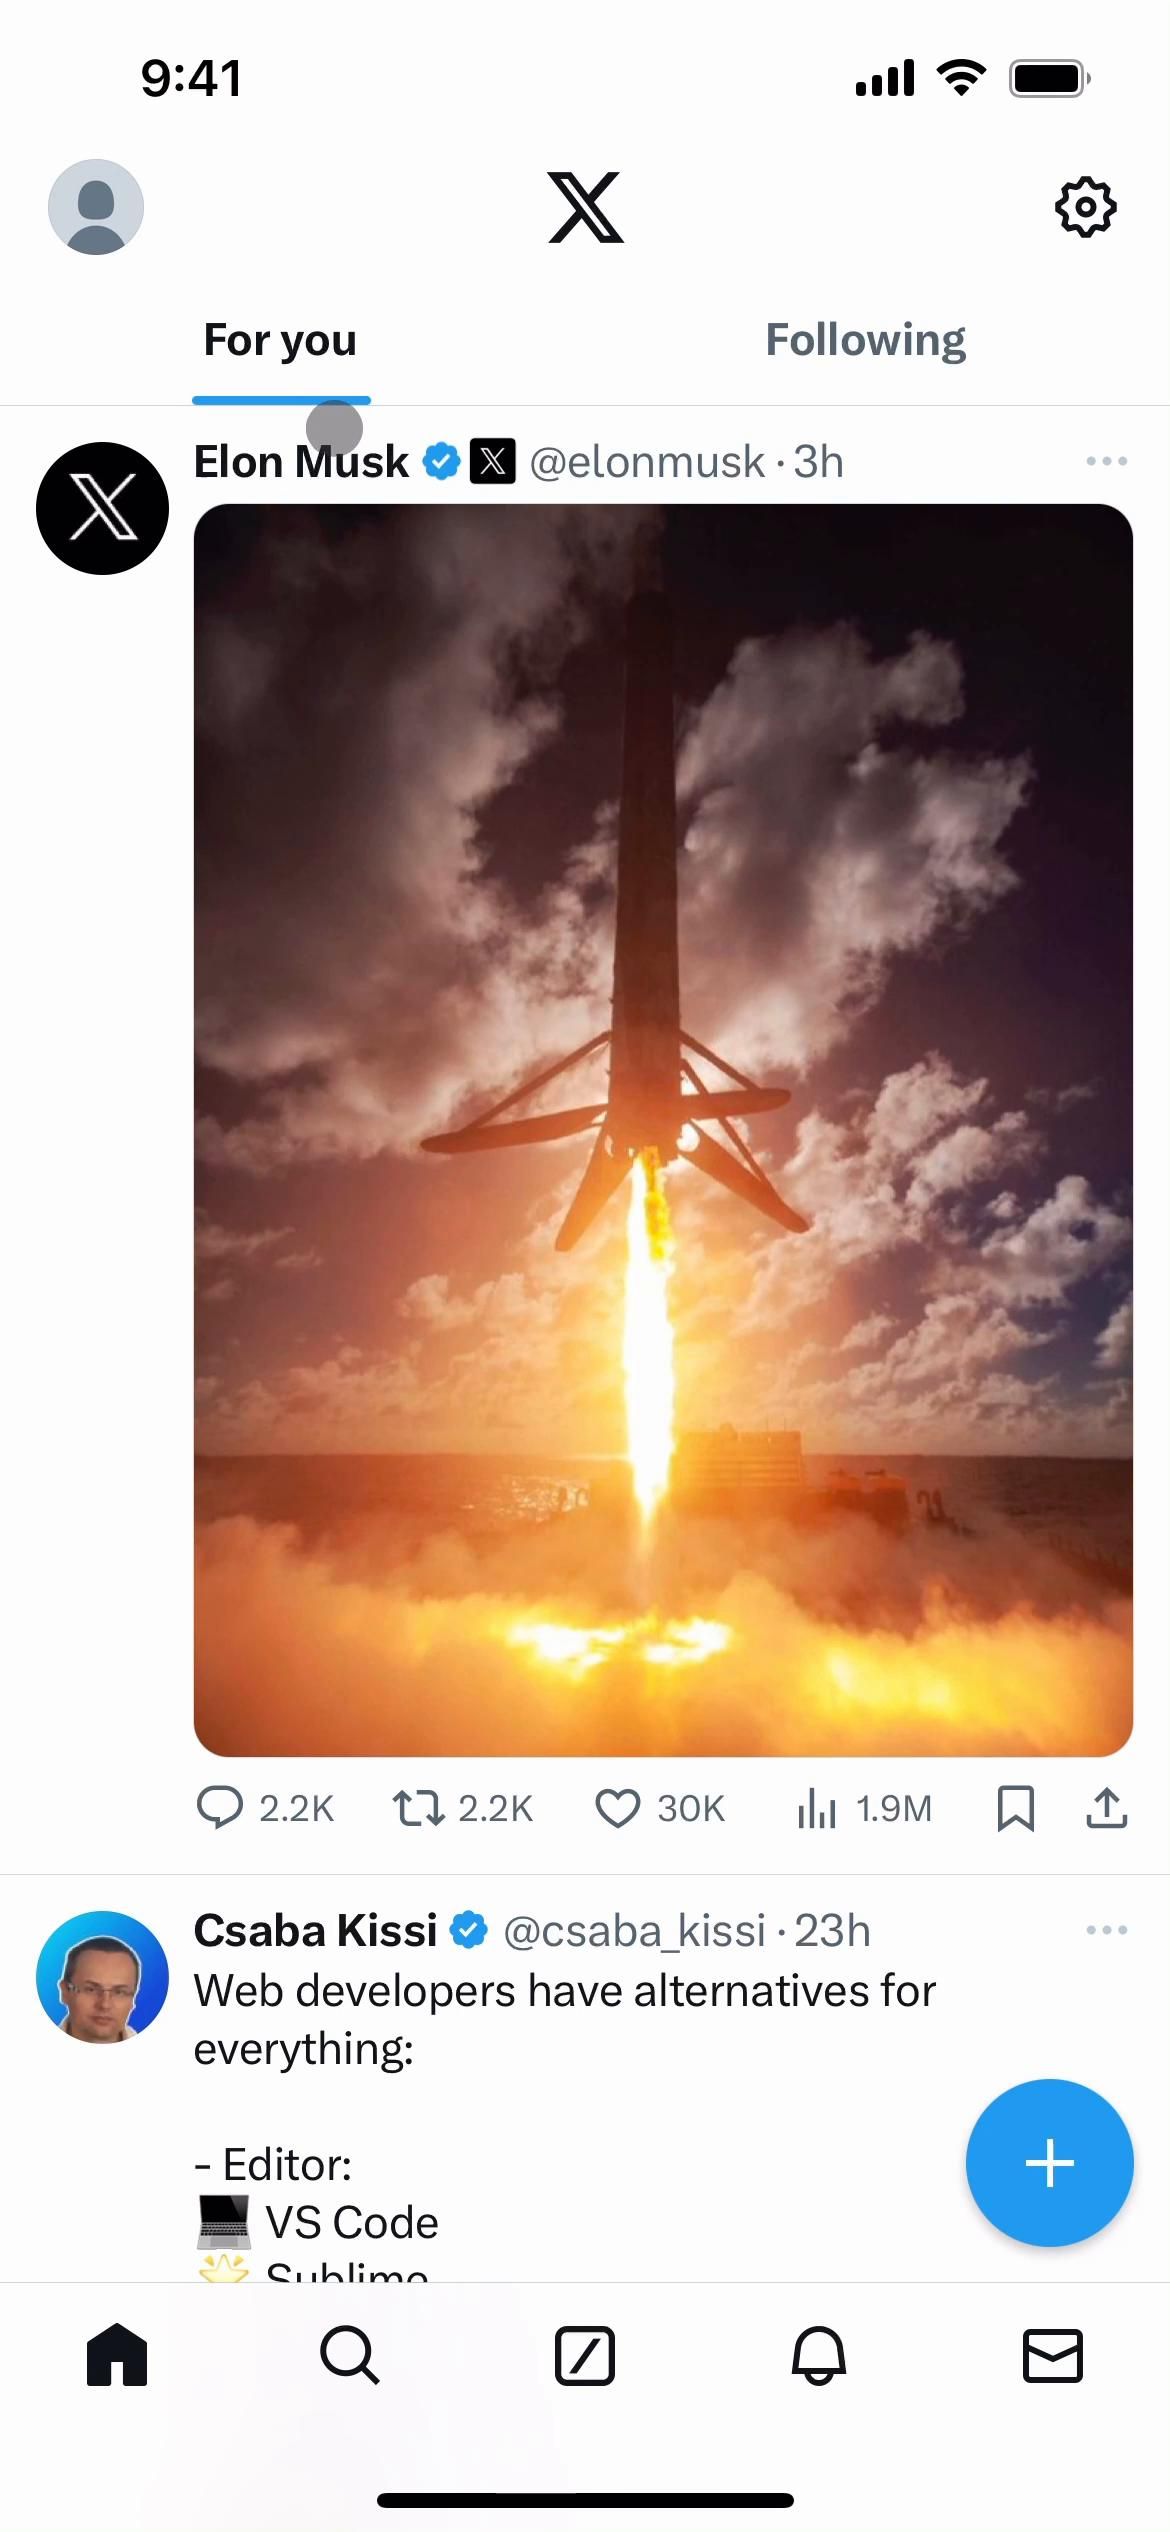
Task: Open profile avatar at top left
Action: [x=96, y=207]
